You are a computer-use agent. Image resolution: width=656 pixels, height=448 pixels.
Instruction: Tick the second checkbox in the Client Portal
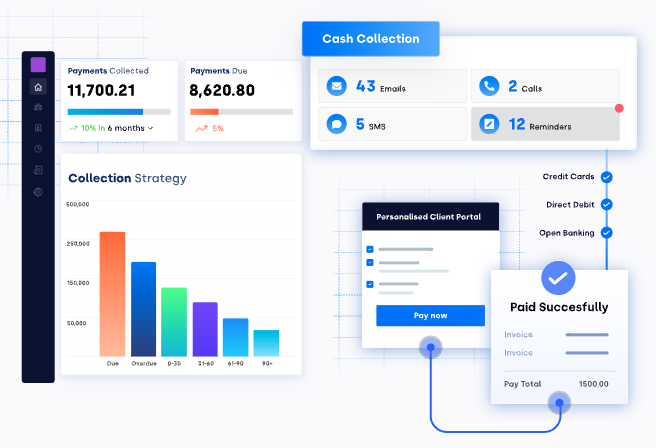click(370, 263)
